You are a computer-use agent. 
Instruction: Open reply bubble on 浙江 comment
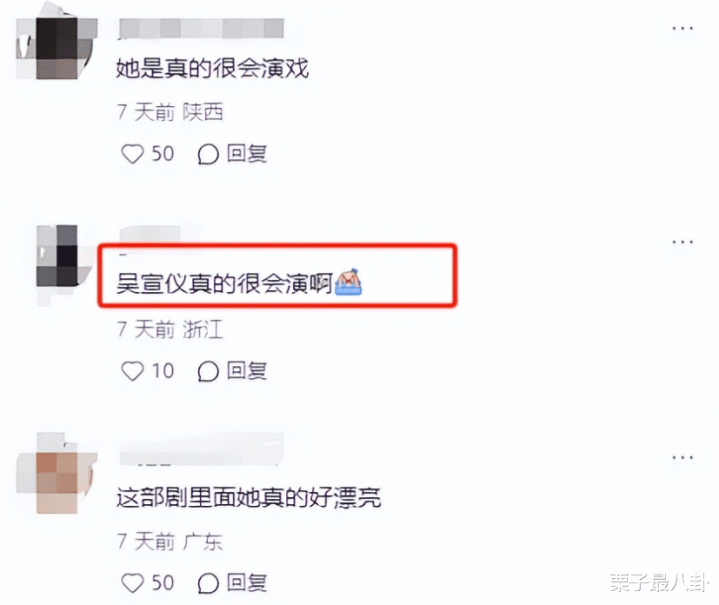(208, 371)
